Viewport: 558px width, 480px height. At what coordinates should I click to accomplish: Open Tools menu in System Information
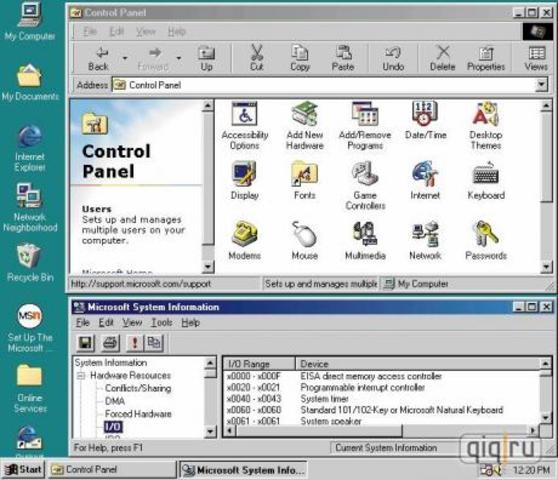[161, 322]
